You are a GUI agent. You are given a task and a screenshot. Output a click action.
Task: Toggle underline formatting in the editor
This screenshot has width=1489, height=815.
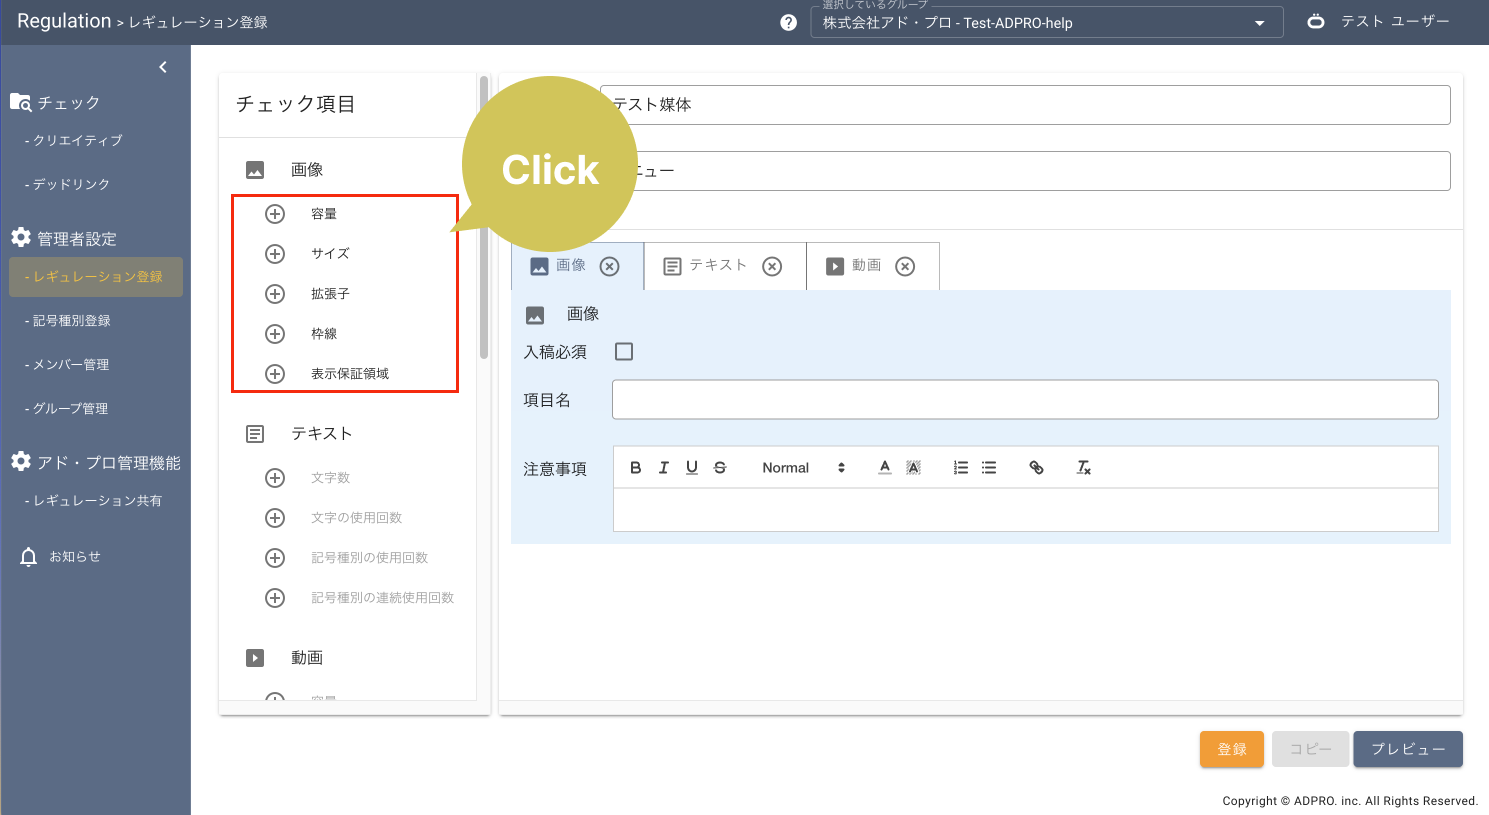point(691,468)
